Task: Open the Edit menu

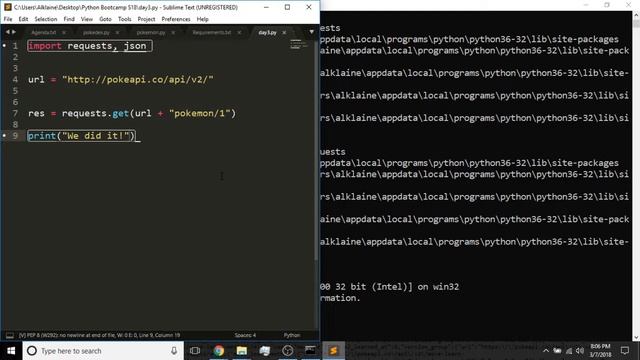Action: pos(23,19)
